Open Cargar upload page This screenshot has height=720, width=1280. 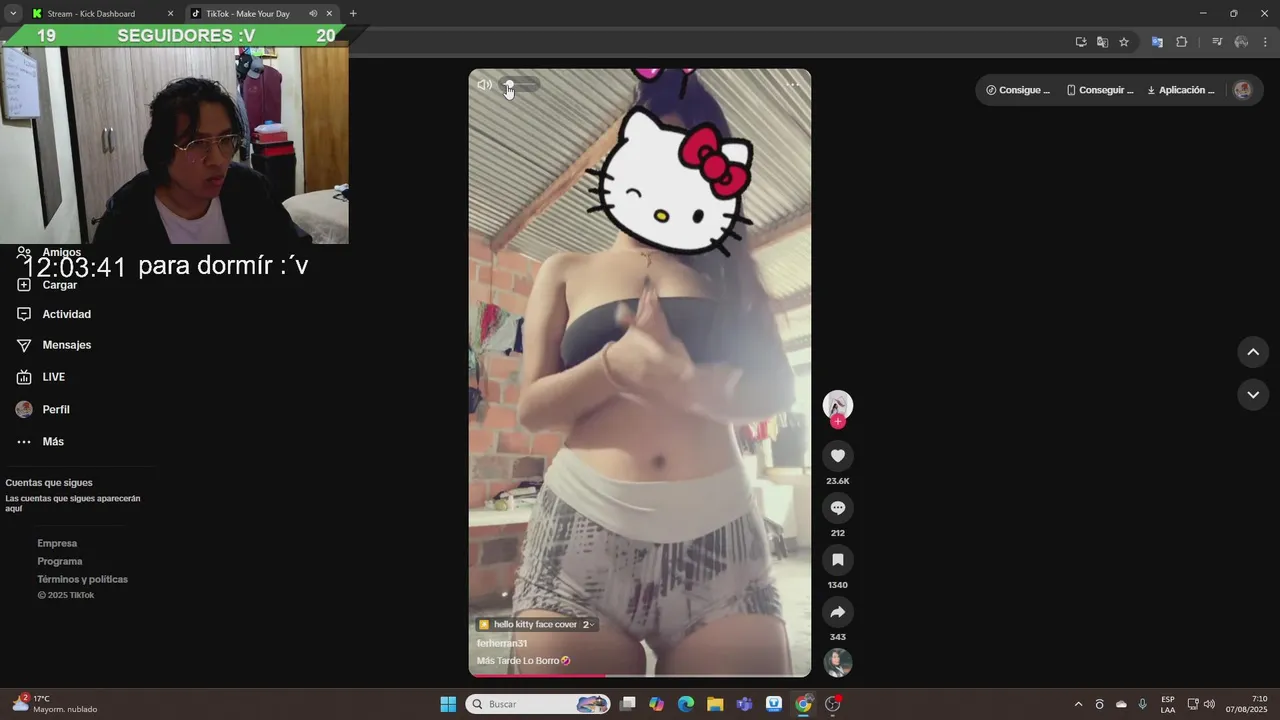47,285
